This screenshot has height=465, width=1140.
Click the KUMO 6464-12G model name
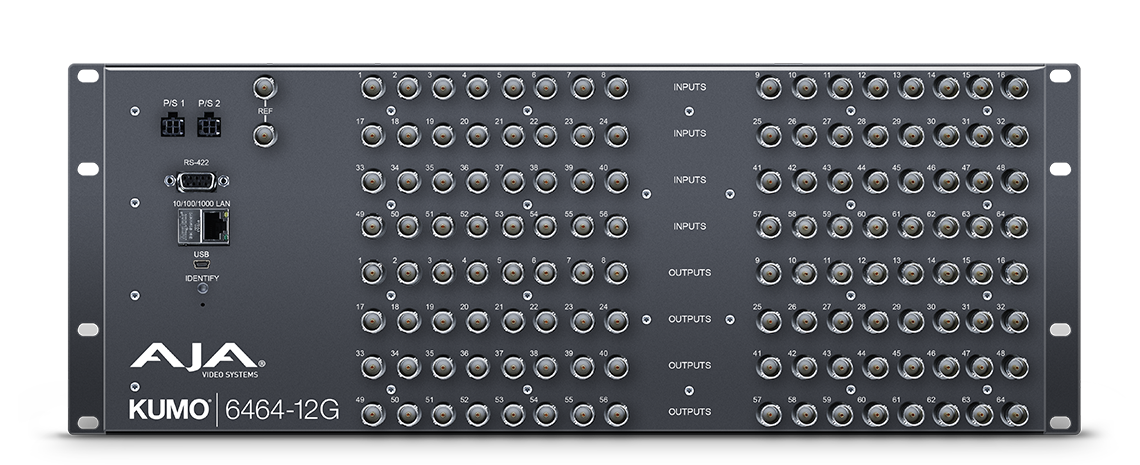pos(234,410)
